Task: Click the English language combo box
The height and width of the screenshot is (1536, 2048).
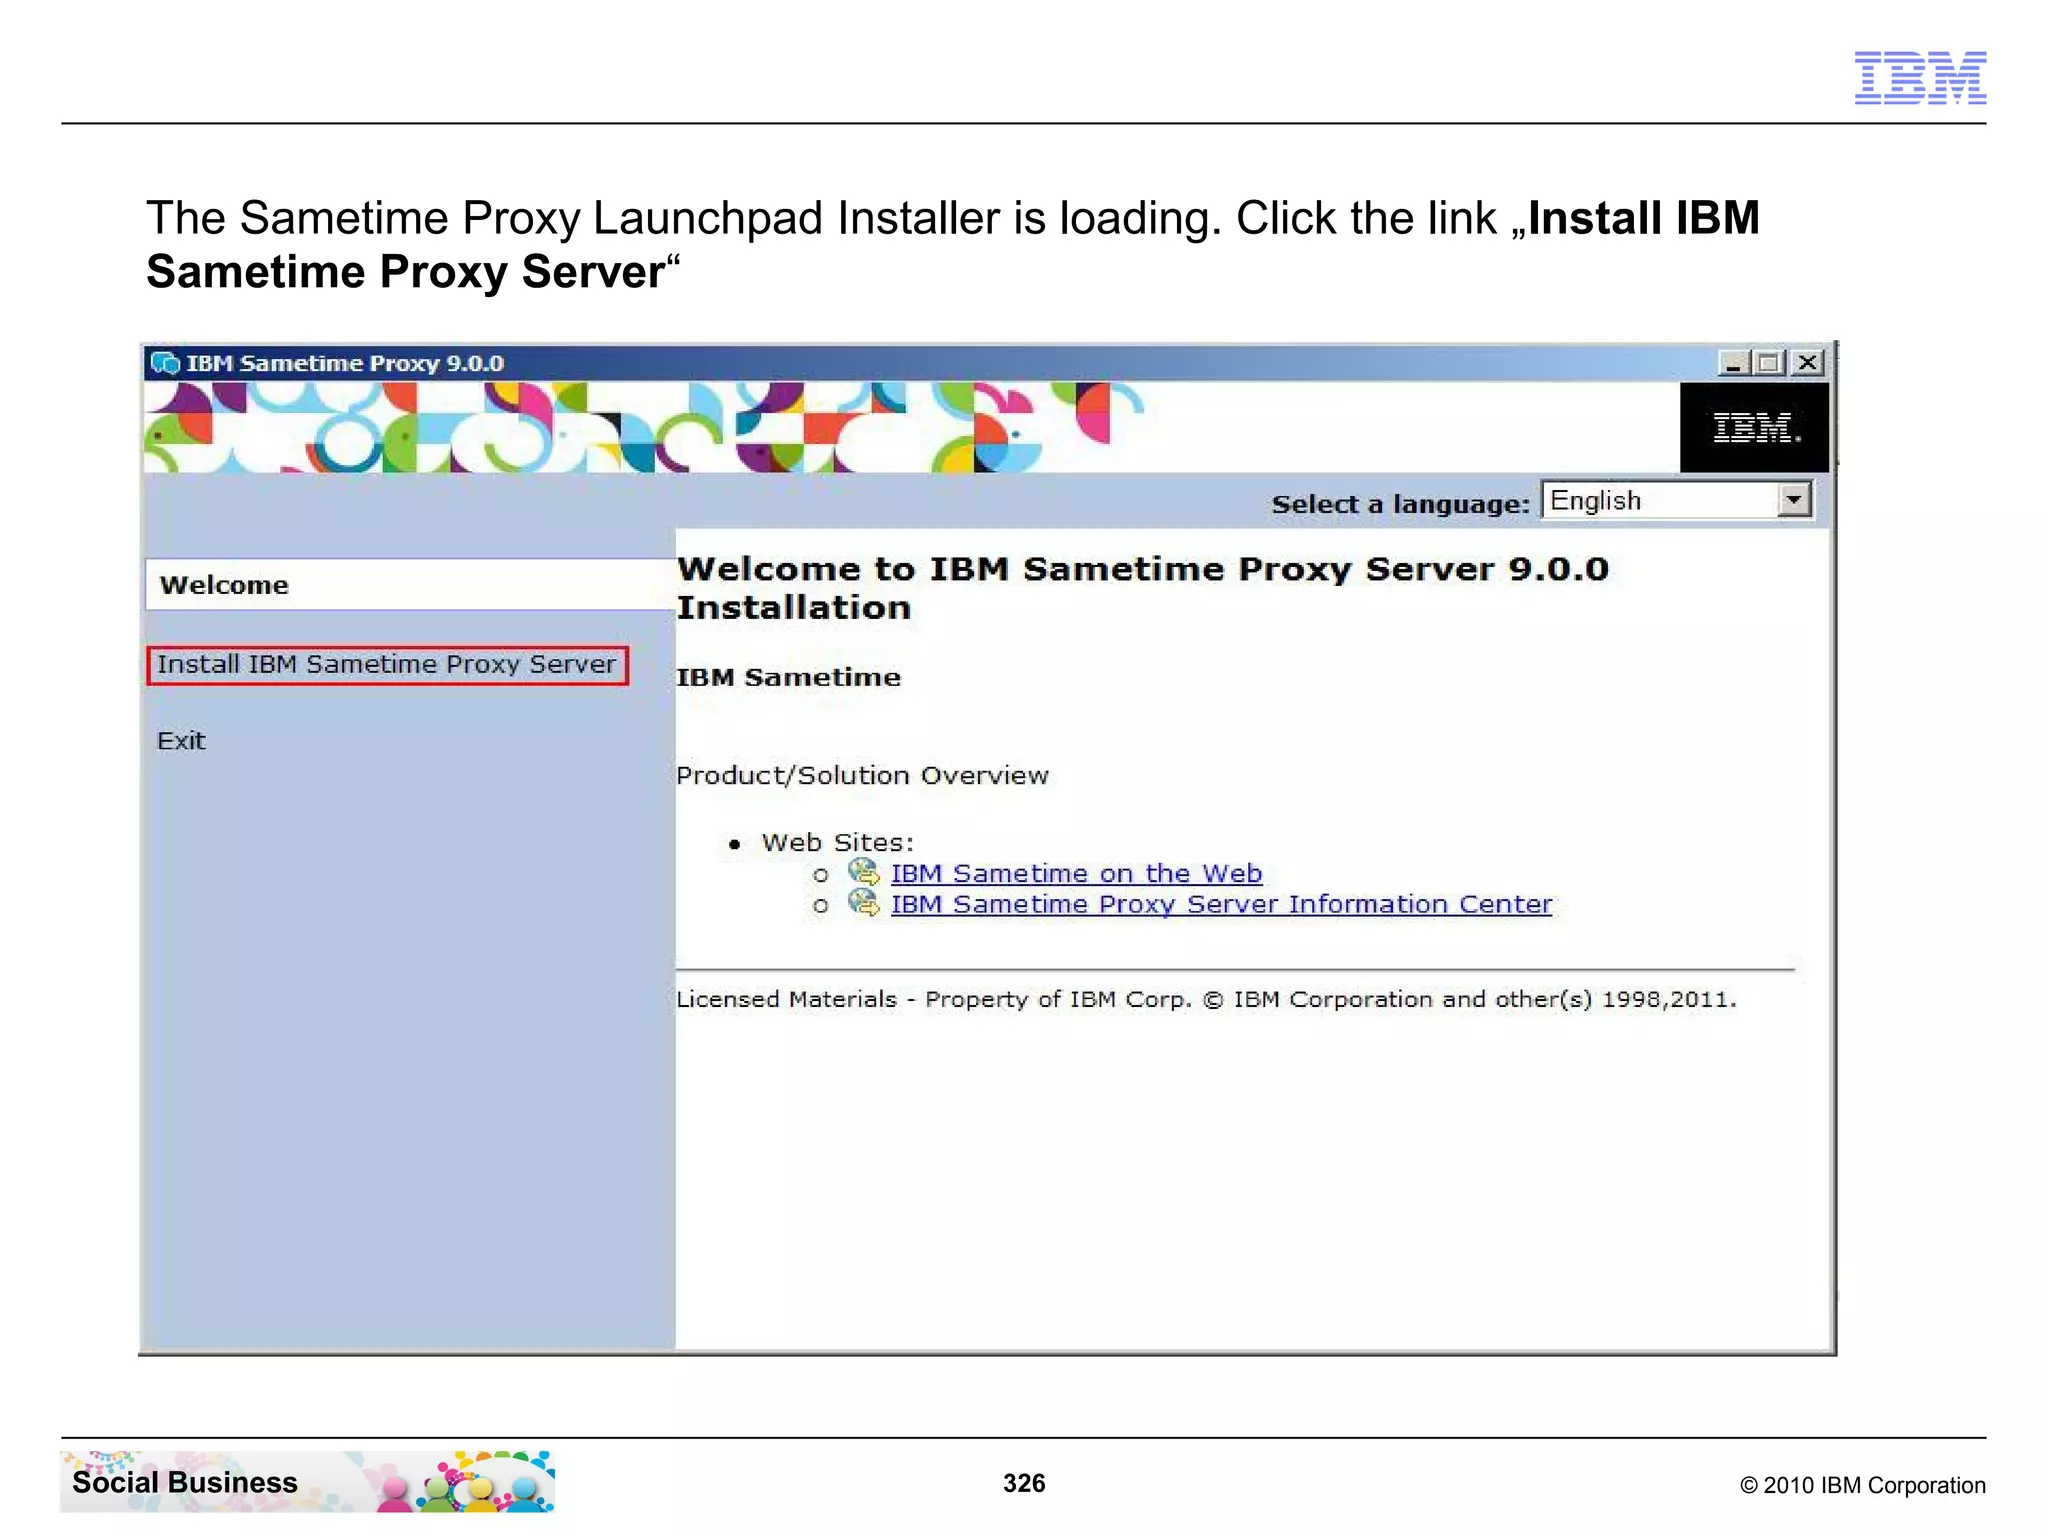Action: [x=1677, y=500]
